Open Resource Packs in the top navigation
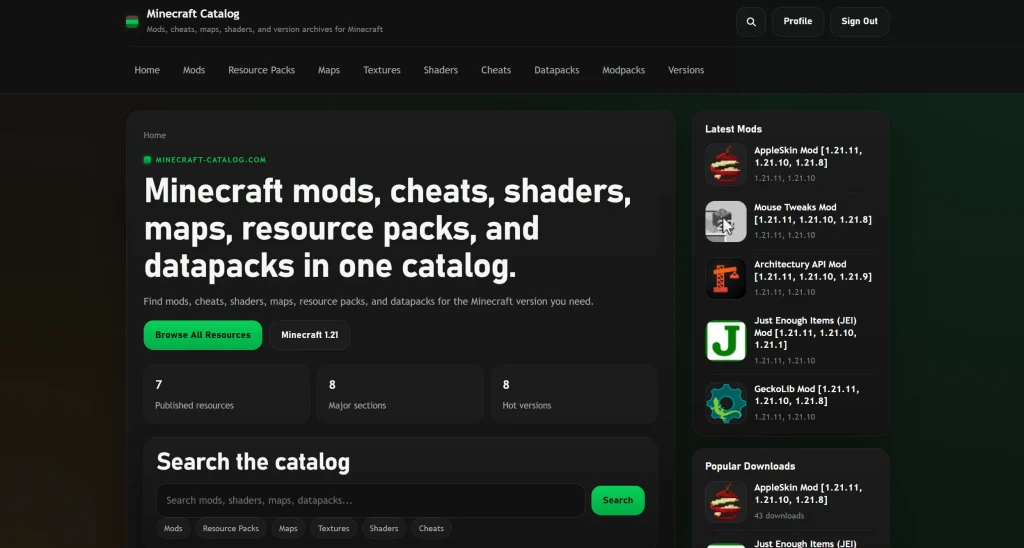 [x=261, y=70]
